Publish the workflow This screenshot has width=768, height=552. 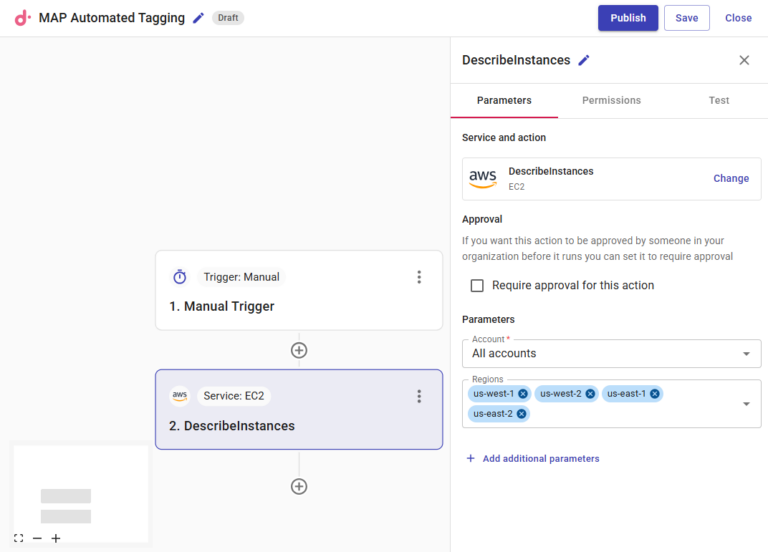point(628,18)
